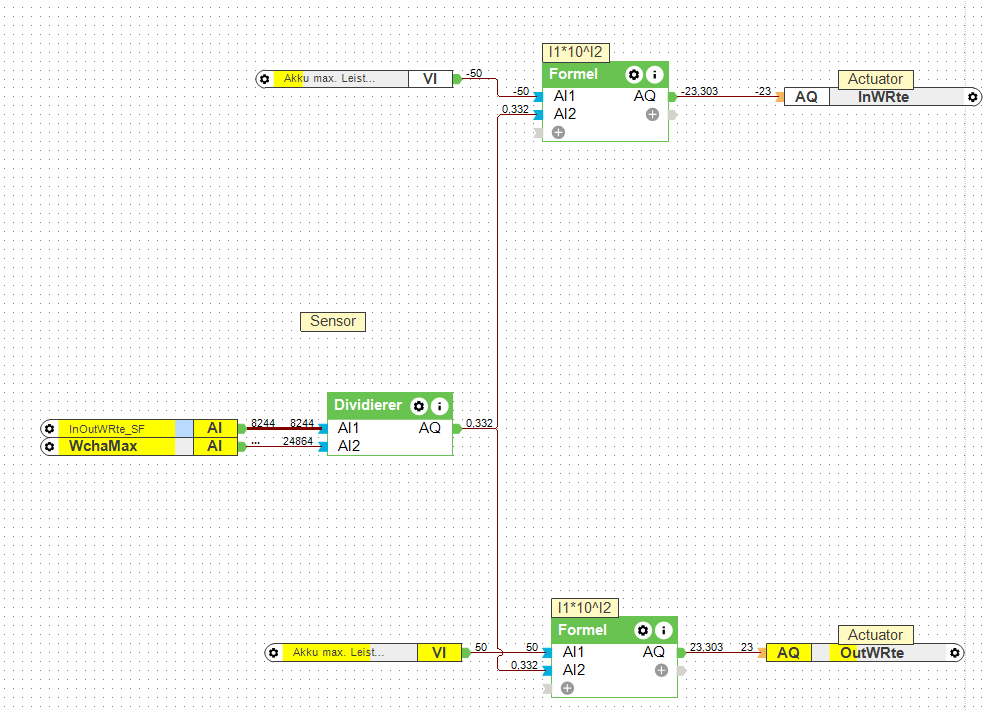Select the OutWRte actuator block
This screenshot has height=711, width=990.
(x=864, y=653)
